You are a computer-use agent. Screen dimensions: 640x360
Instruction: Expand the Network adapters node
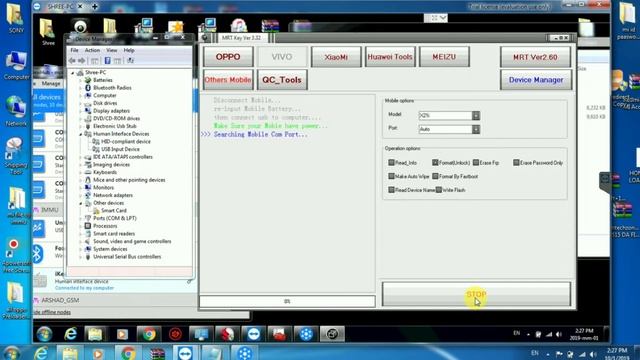pos(81,195)
